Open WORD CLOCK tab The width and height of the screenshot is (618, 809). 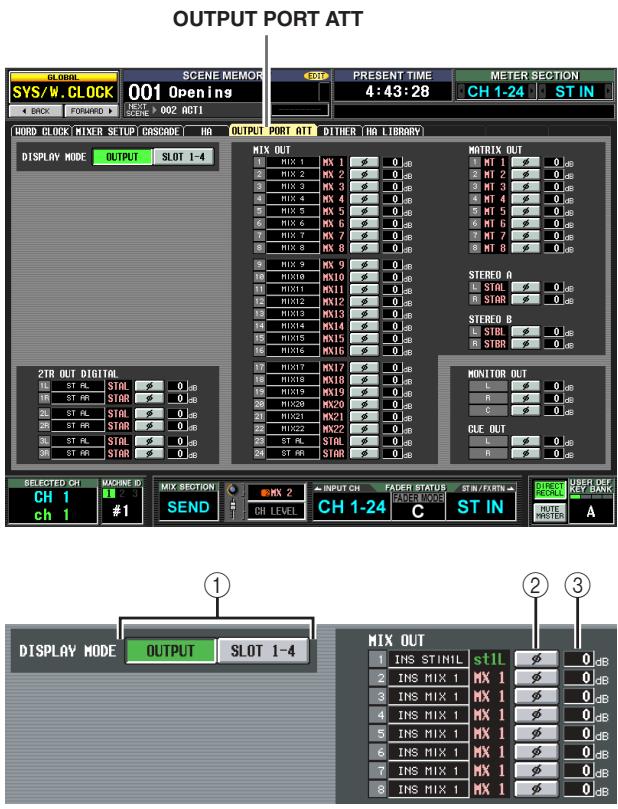click(x=42, y=132)
